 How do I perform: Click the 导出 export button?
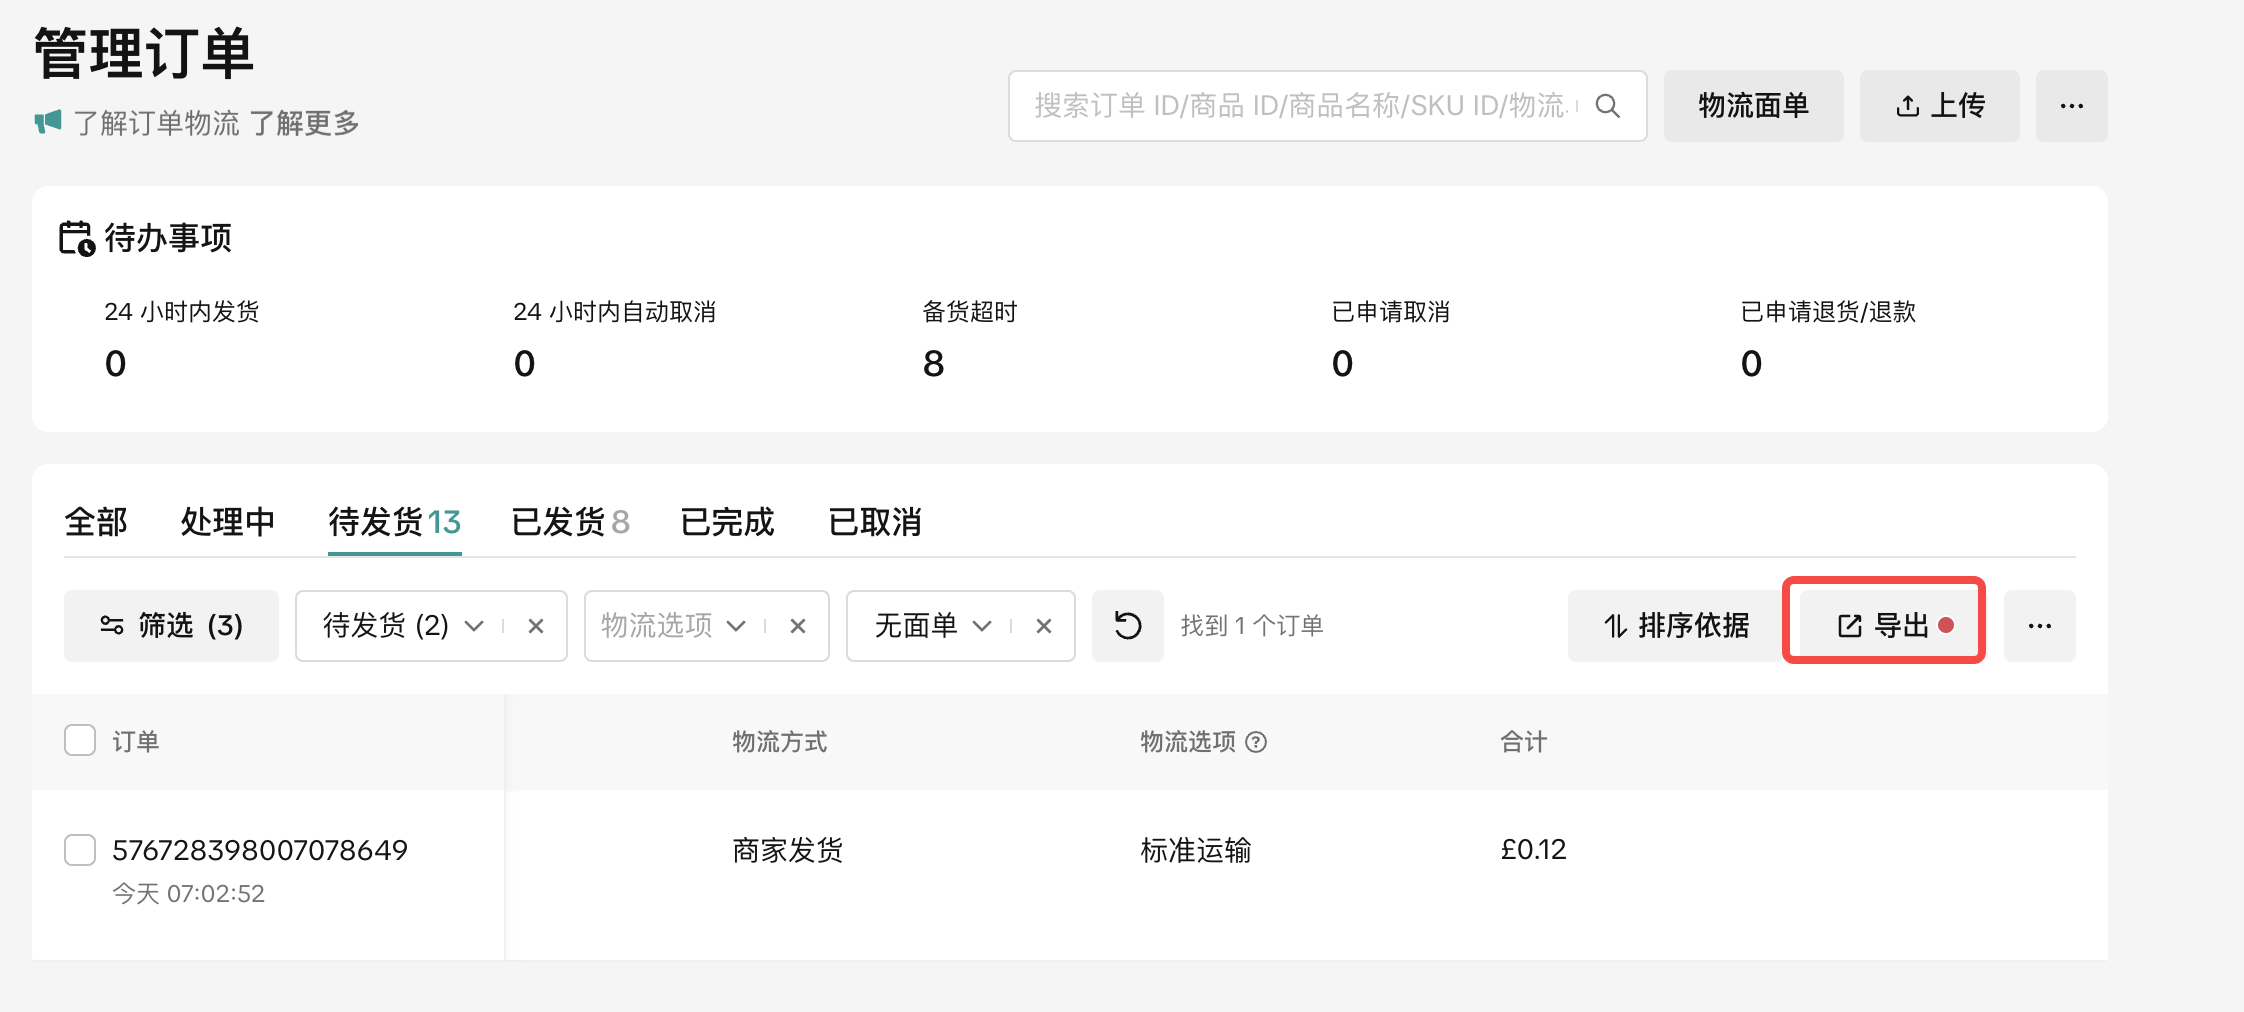[x=1884, y=626]
